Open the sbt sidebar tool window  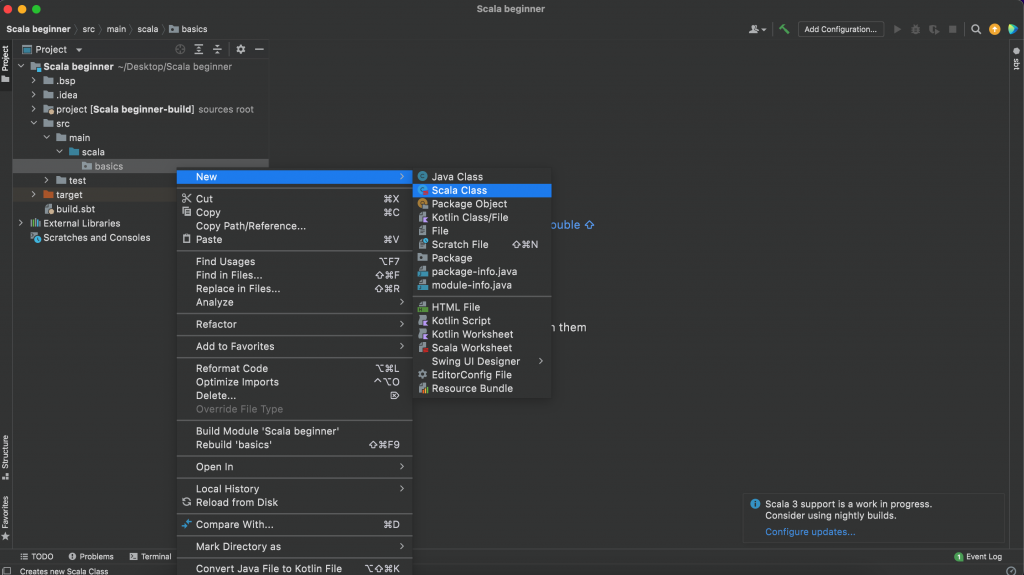pyautogui.click(x=1016, y=59)
